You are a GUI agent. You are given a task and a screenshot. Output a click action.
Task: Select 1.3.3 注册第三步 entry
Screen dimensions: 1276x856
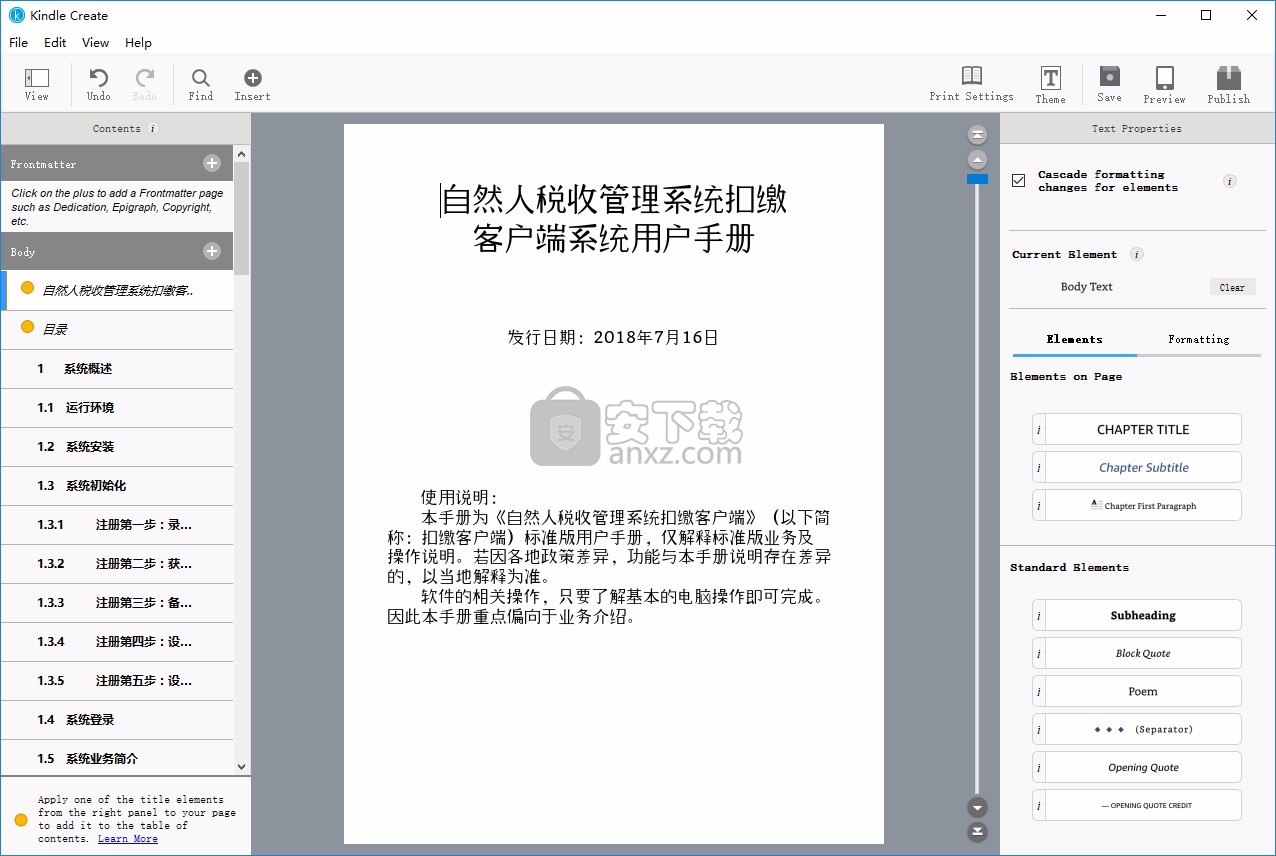(x=117, y=603)
